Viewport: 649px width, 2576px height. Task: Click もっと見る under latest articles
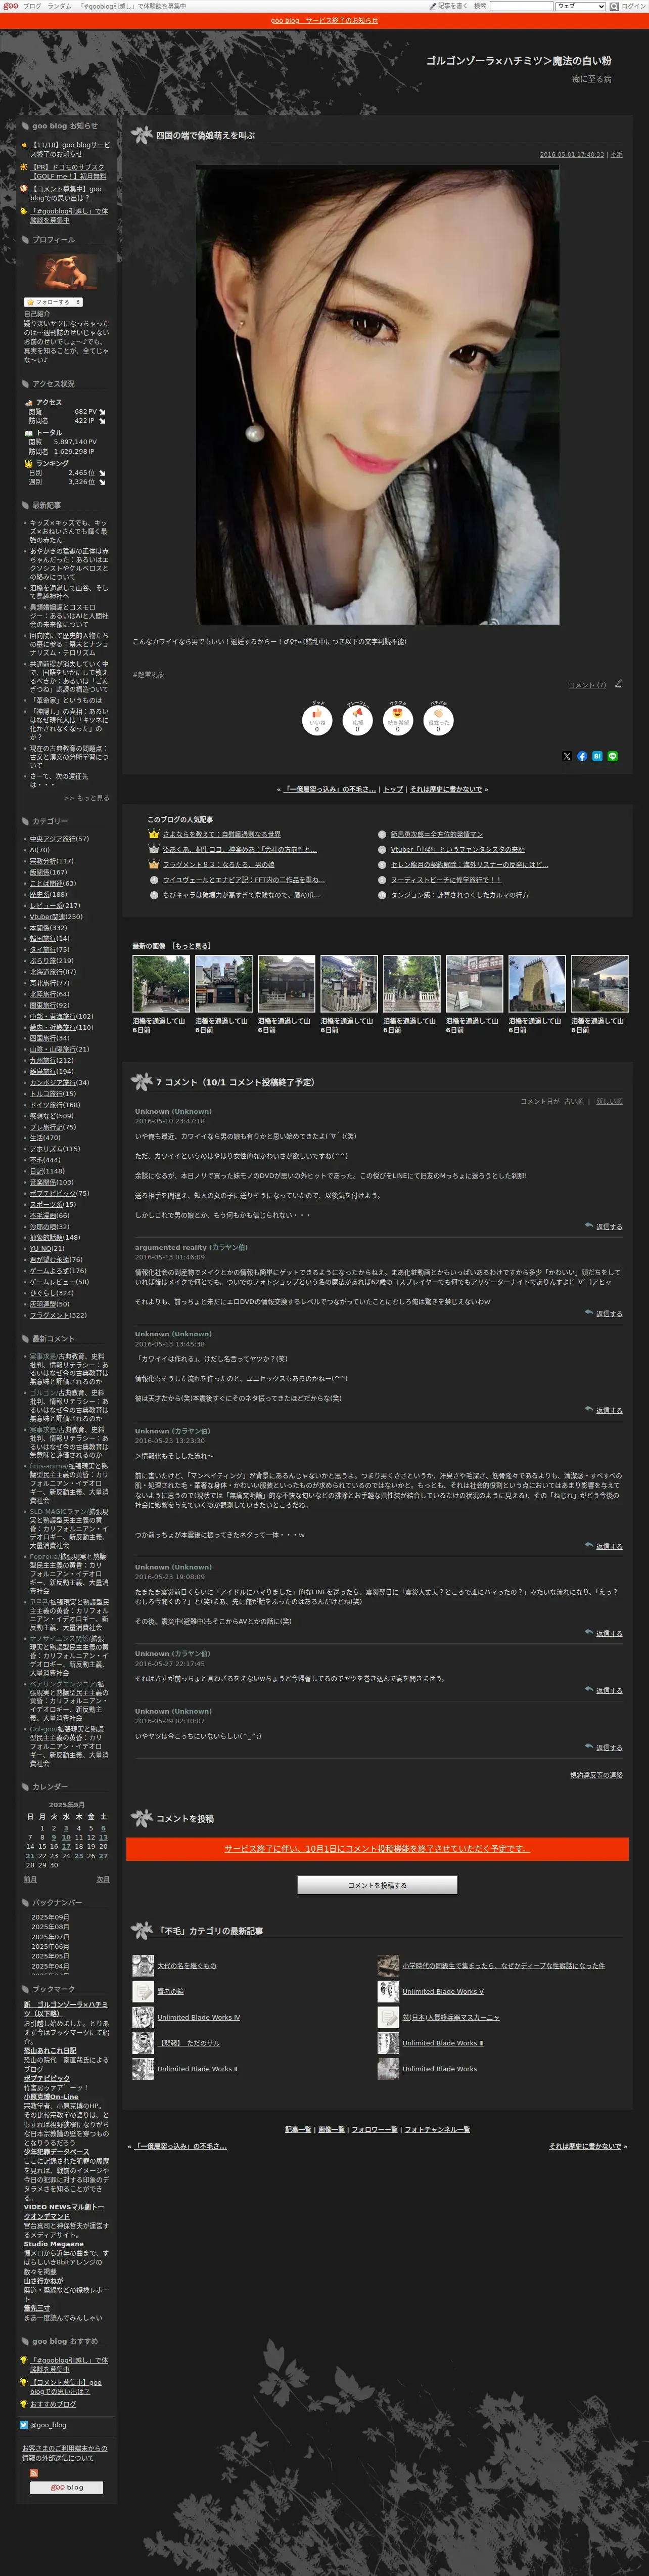click(x=86, y=797)
